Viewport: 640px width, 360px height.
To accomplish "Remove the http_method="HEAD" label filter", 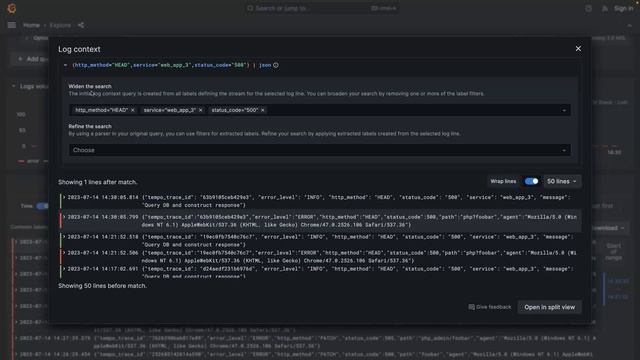I will pos(133,110).
